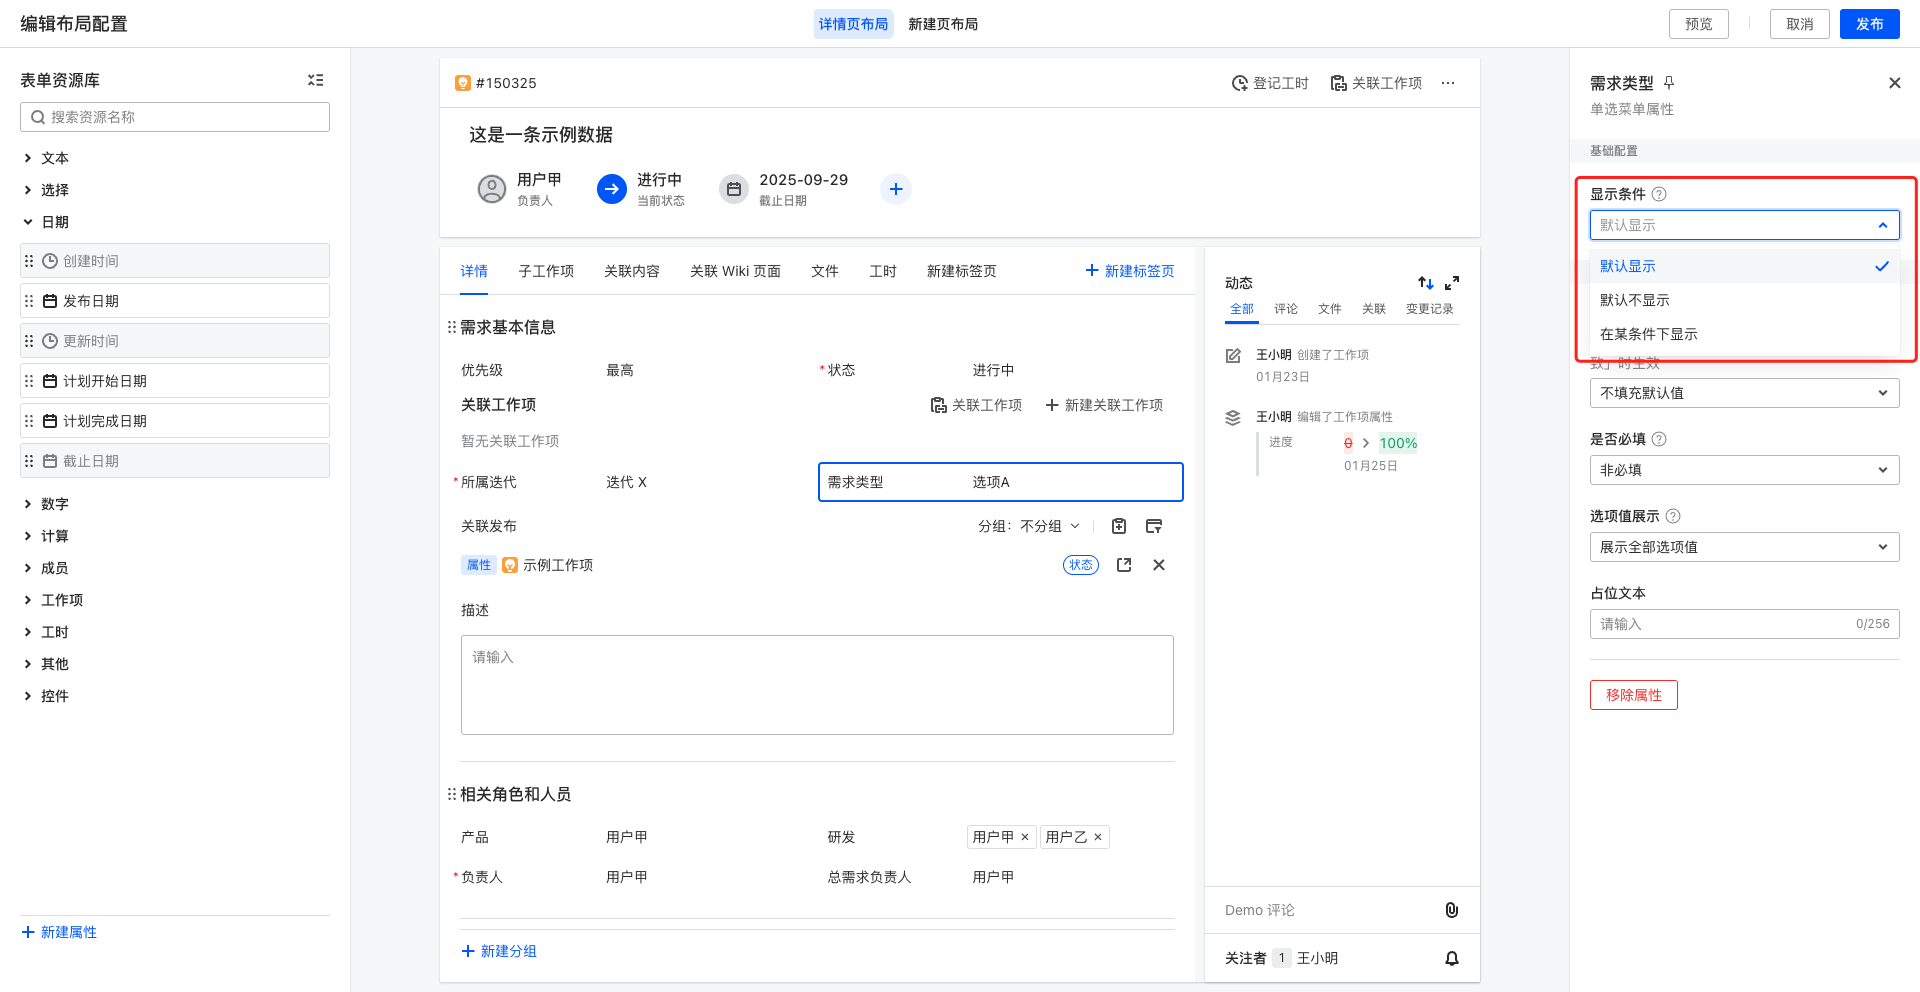1920x992 pixels.
Task: Click the 占位文本 input field
Action: tap(1744, 624)
